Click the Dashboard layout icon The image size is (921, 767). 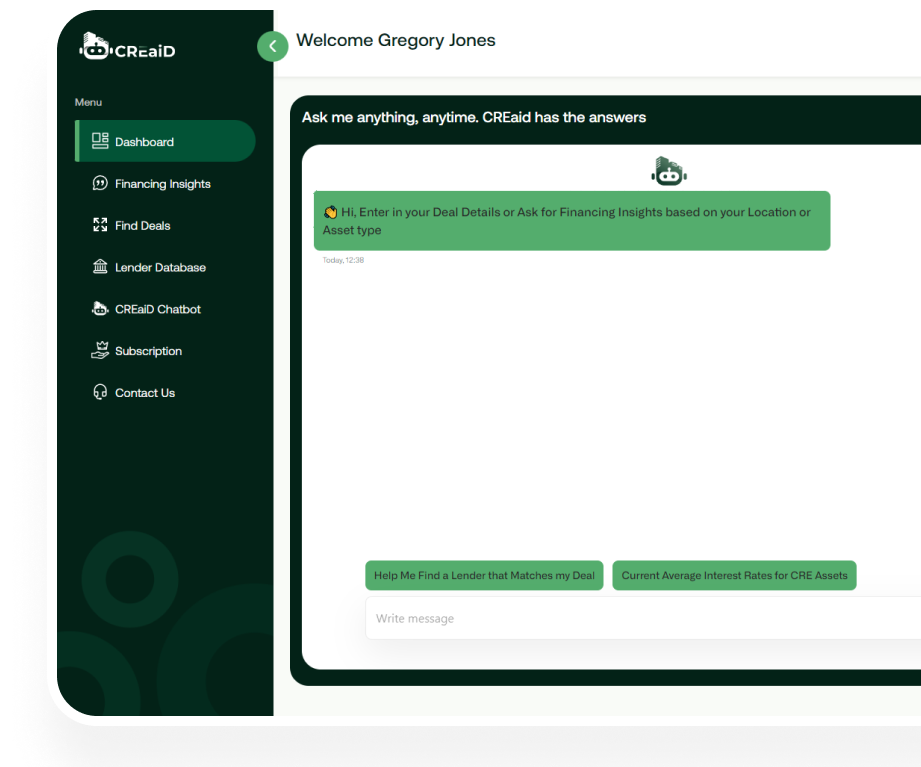click(x=100, y=141)
